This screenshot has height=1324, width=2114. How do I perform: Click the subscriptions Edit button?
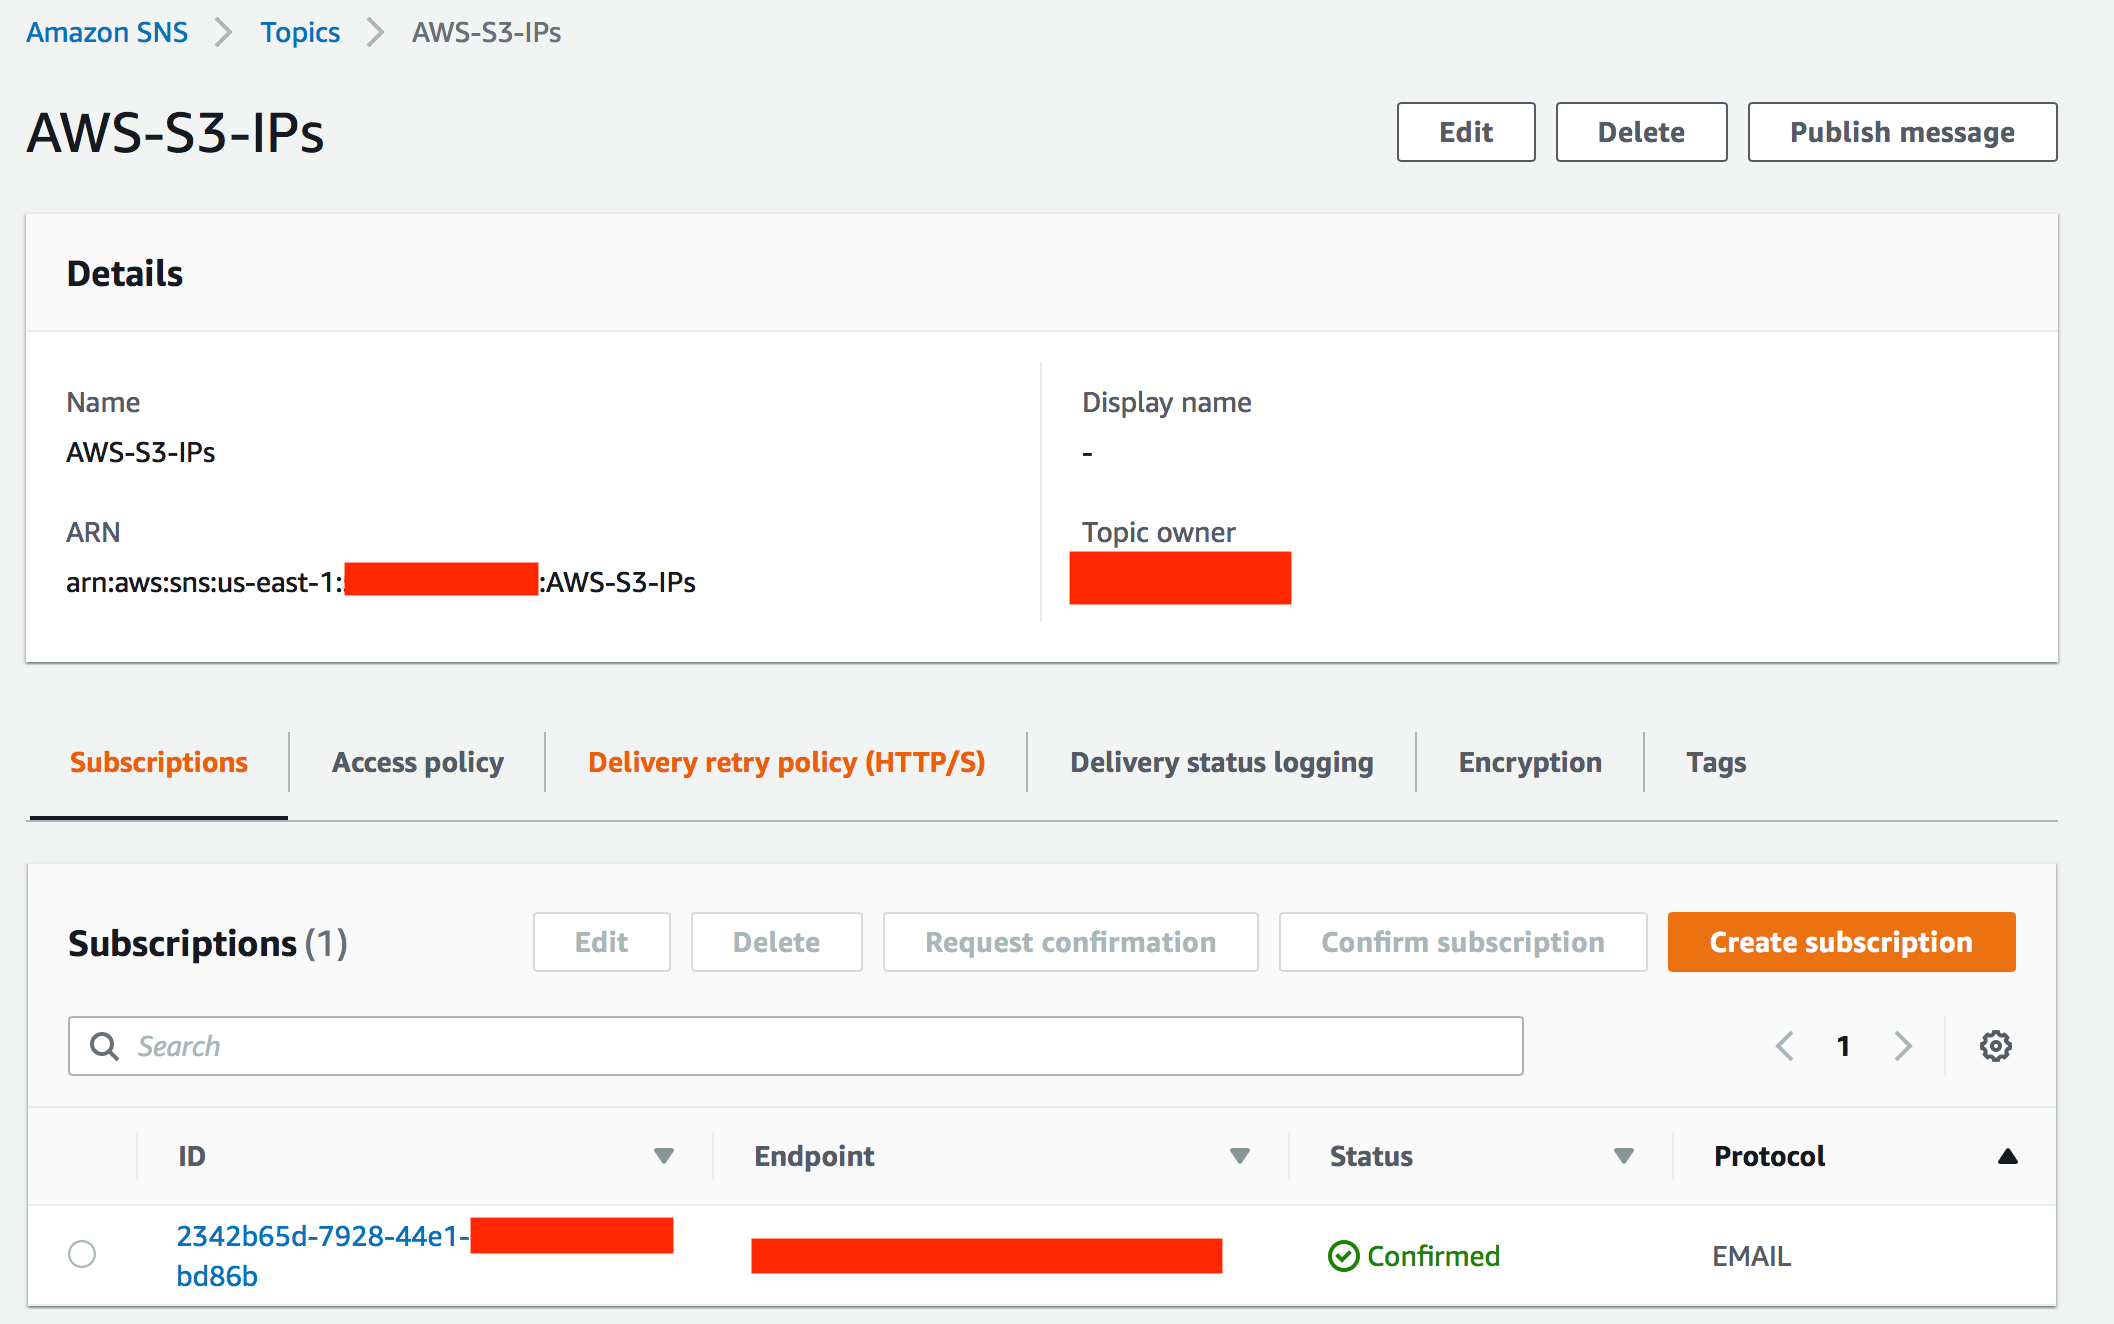pyautogui.click(x=601, y=942)
